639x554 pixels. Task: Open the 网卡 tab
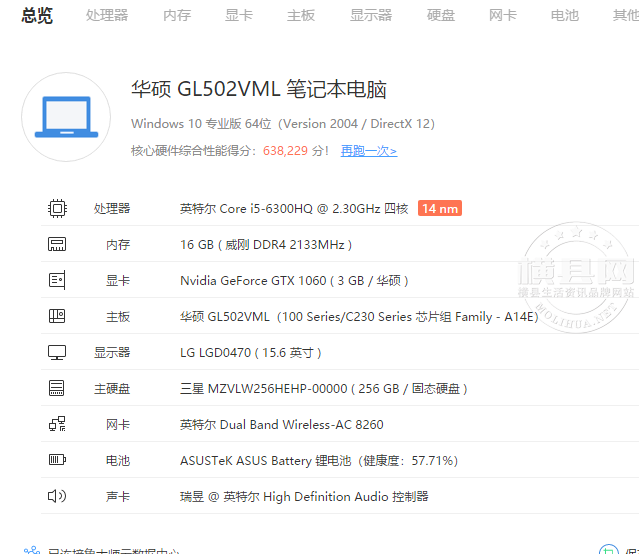click(x=502, y=15)
